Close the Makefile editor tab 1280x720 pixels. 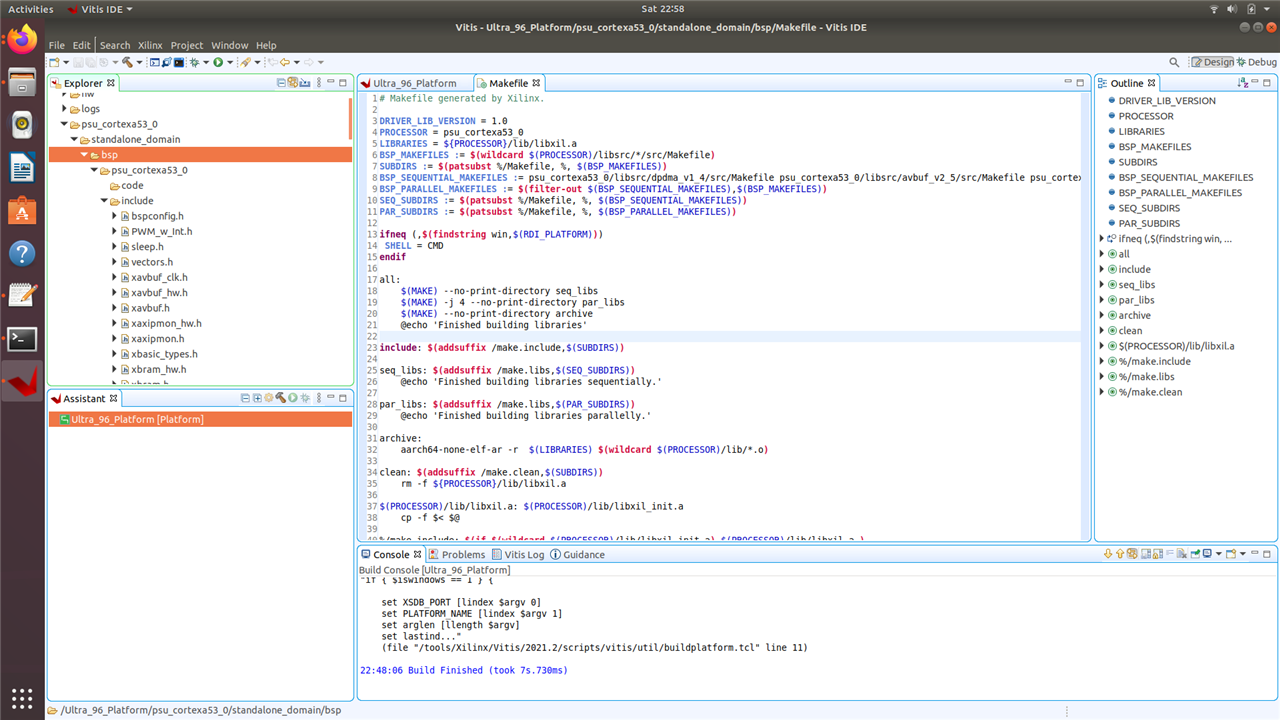536,83
